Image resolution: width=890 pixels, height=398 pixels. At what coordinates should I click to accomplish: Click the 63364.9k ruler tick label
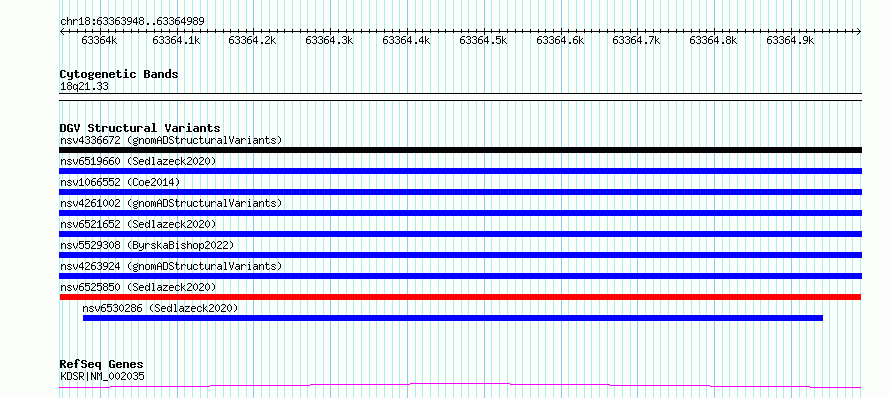(x=791, y=40)
